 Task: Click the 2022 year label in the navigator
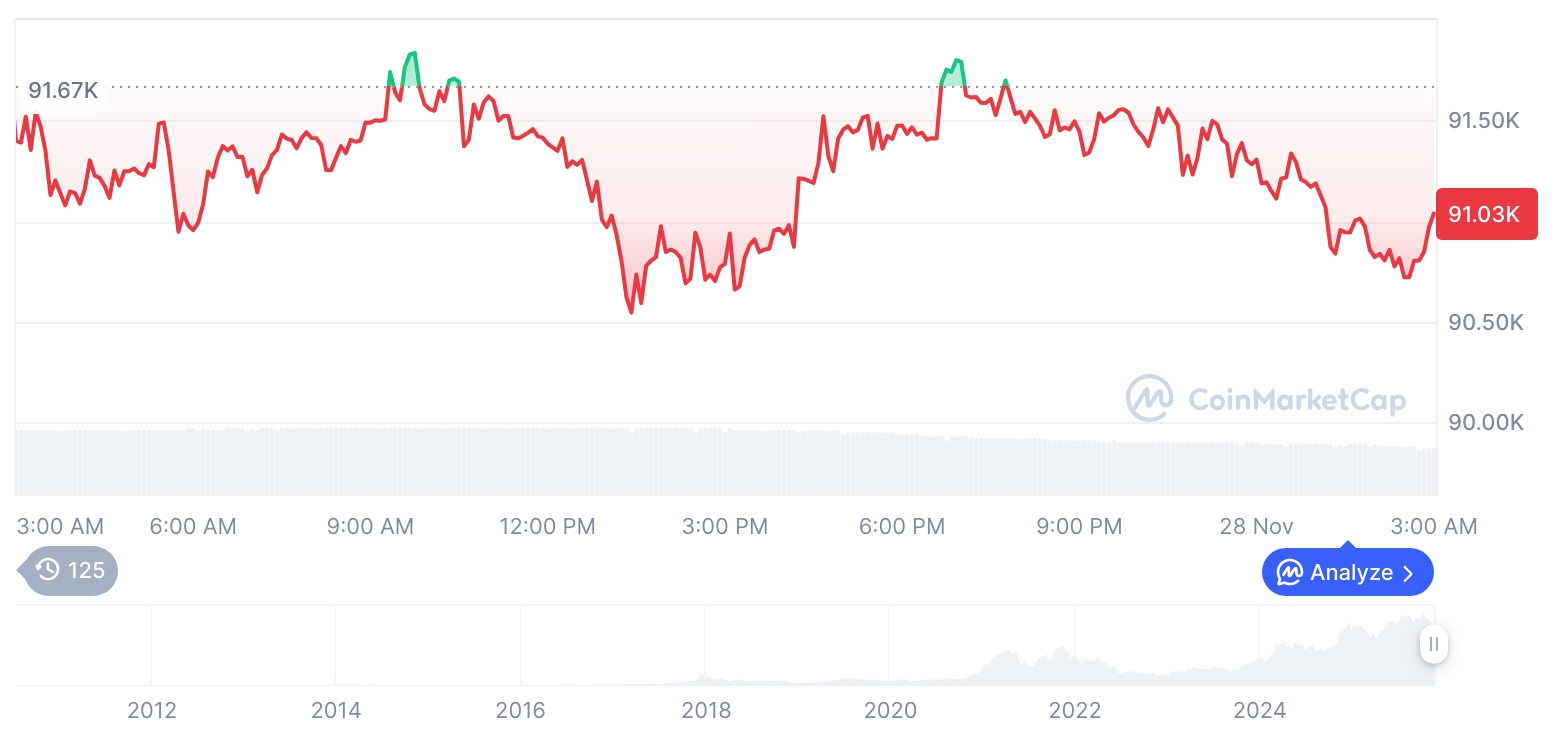[1075, 711]
